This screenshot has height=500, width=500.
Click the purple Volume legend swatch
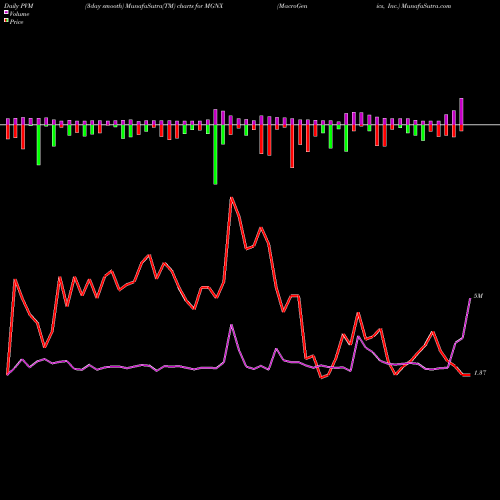click(x=6, y=12)
